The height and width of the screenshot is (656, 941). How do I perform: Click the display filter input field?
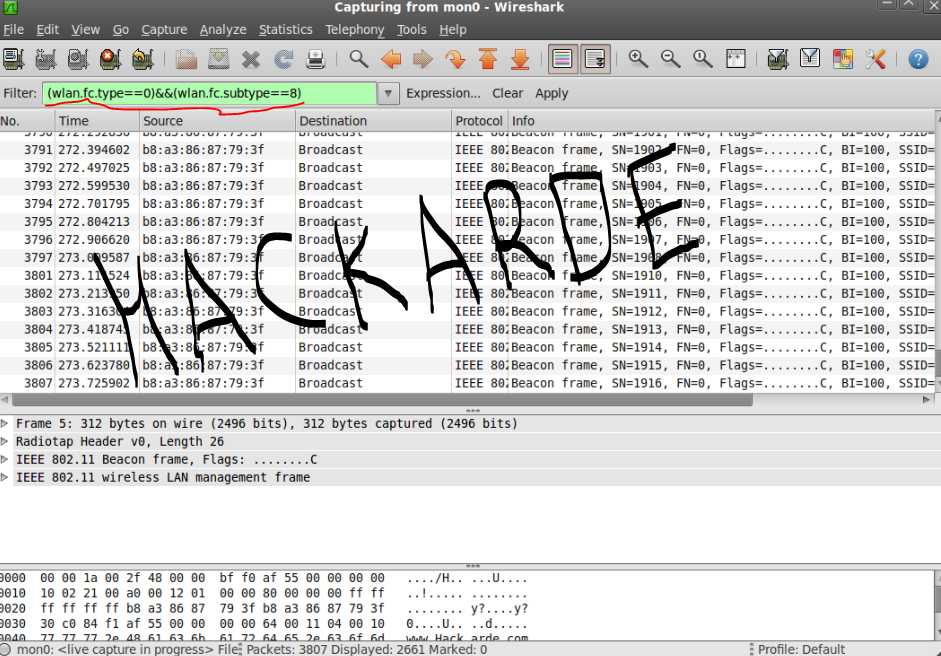pyautogui.click(x=209, y=93)
